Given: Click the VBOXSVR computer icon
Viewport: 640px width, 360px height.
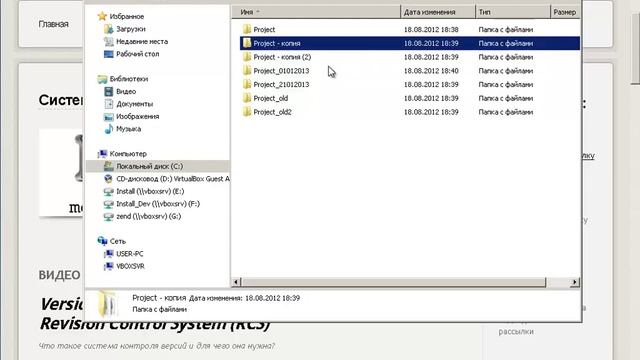Looking at the screenshot, I should coord(109,266).
